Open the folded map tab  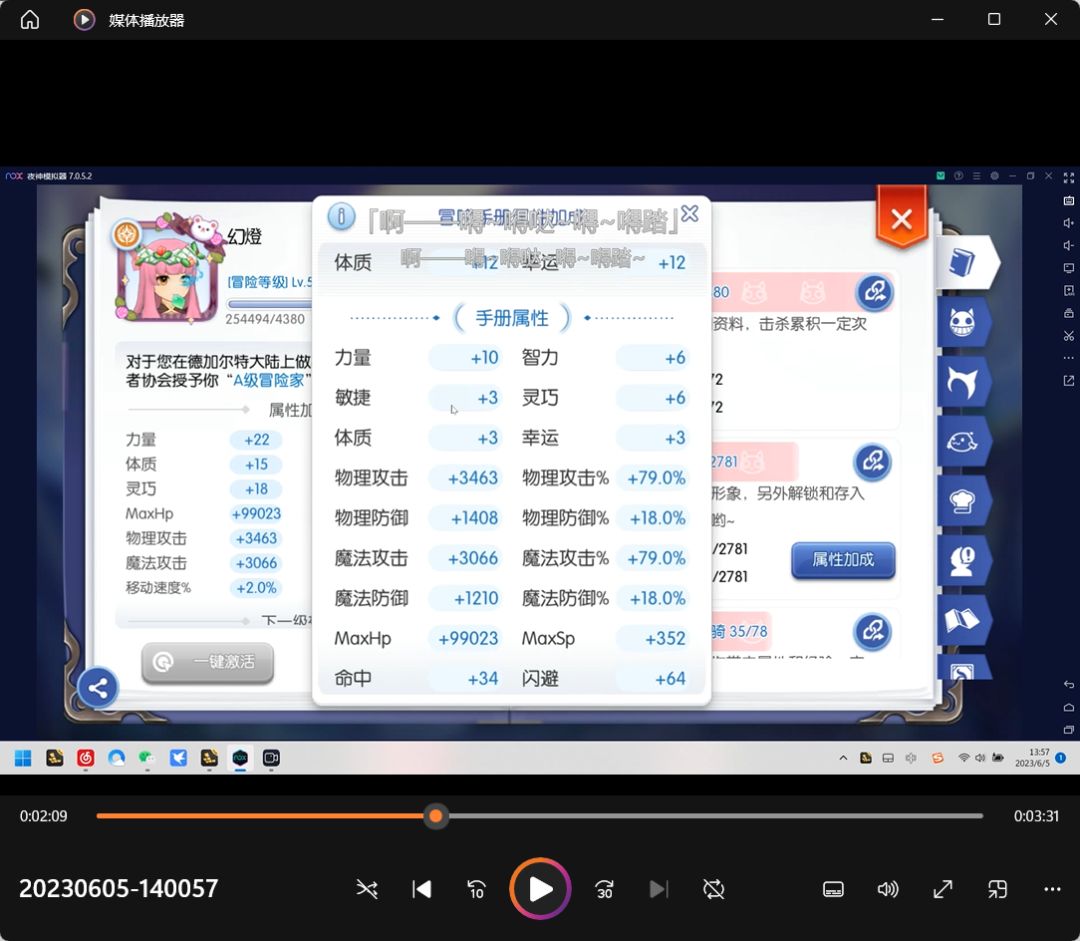pos(962,621)
